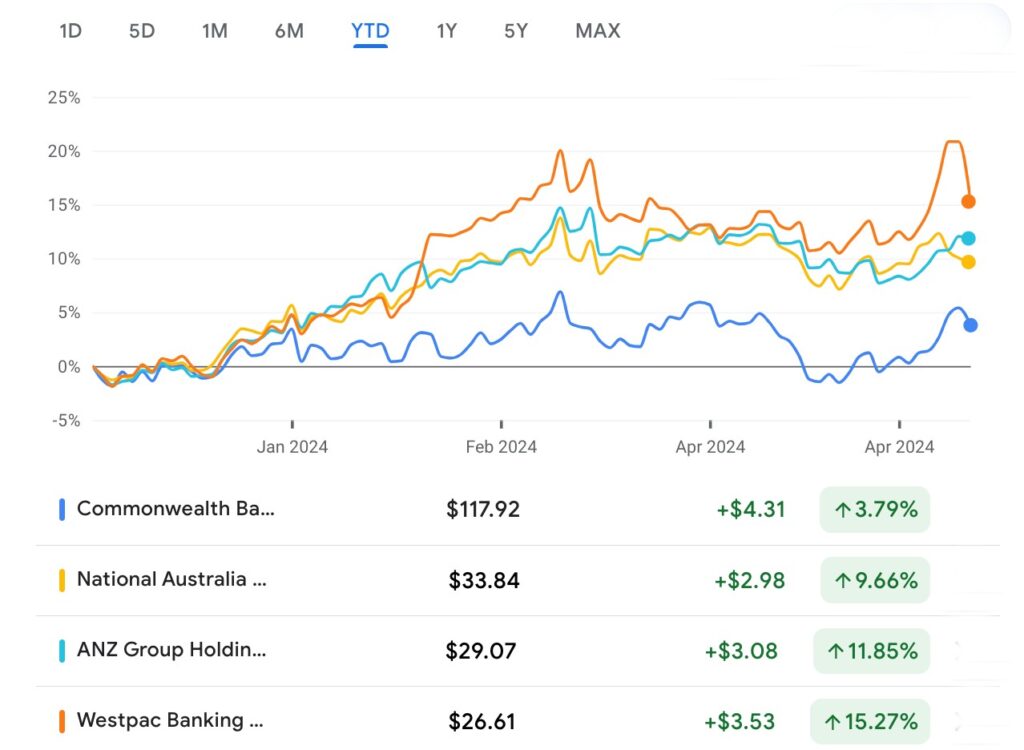
Task: Click the $29.07 ANZ Group price
Action: pyautogui.click(x=481, y=651)
